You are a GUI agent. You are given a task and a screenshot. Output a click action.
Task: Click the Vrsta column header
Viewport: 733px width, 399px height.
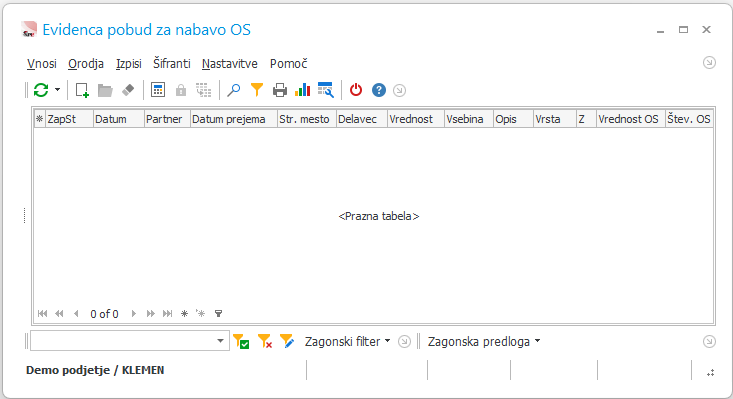click(554, 119)
